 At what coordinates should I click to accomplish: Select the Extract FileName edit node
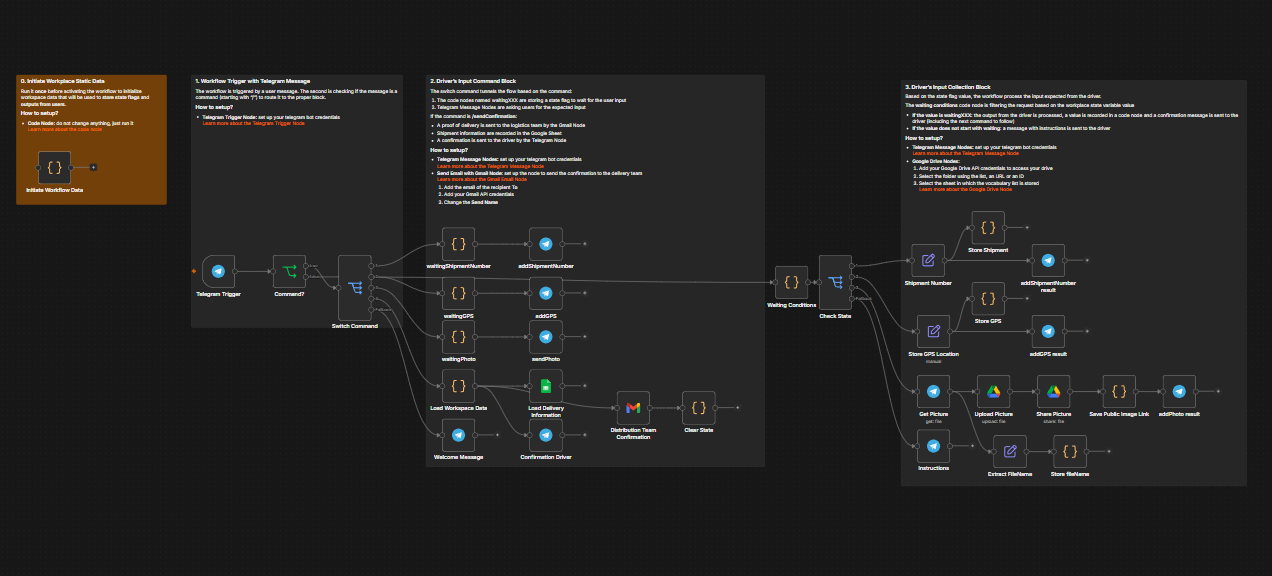tap(1010, 451)
